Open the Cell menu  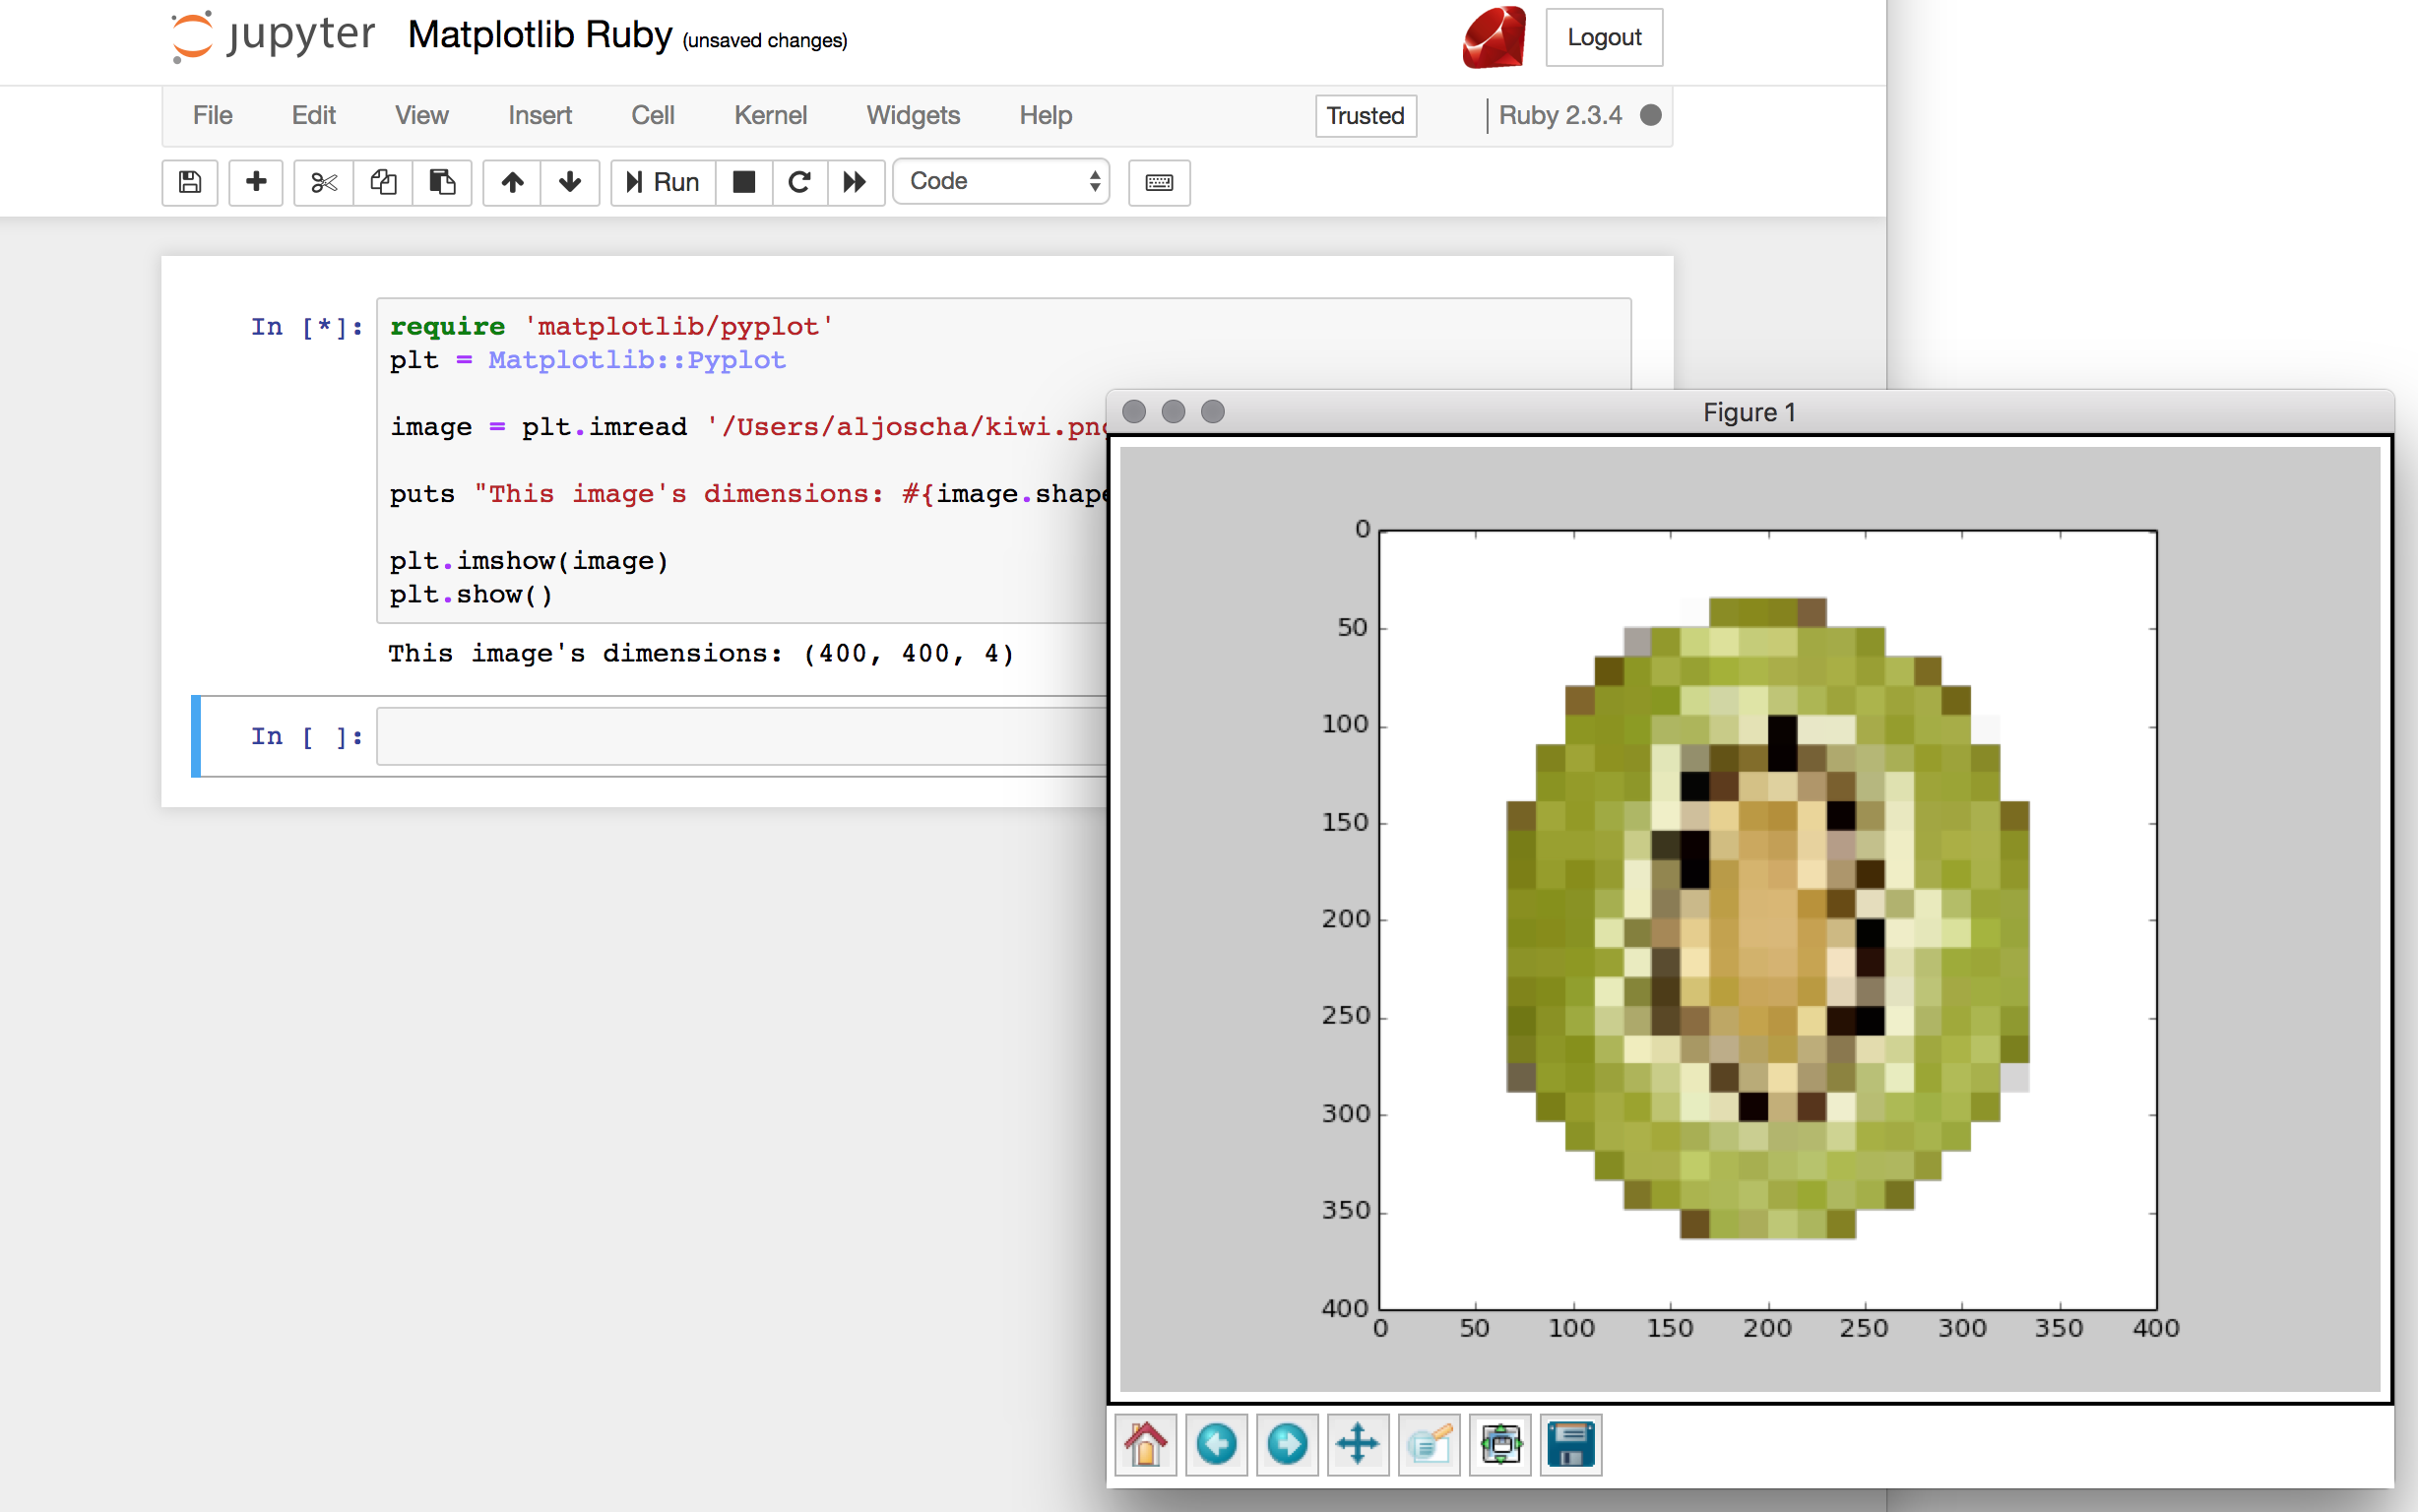point(653,115)
